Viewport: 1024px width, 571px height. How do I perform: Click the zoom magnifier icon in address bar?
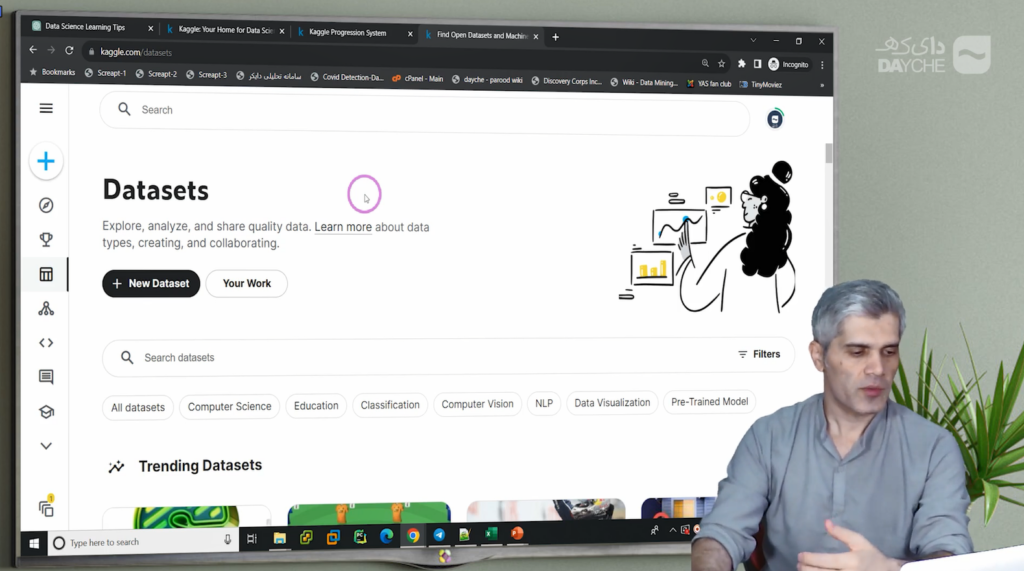pos(705,63)
